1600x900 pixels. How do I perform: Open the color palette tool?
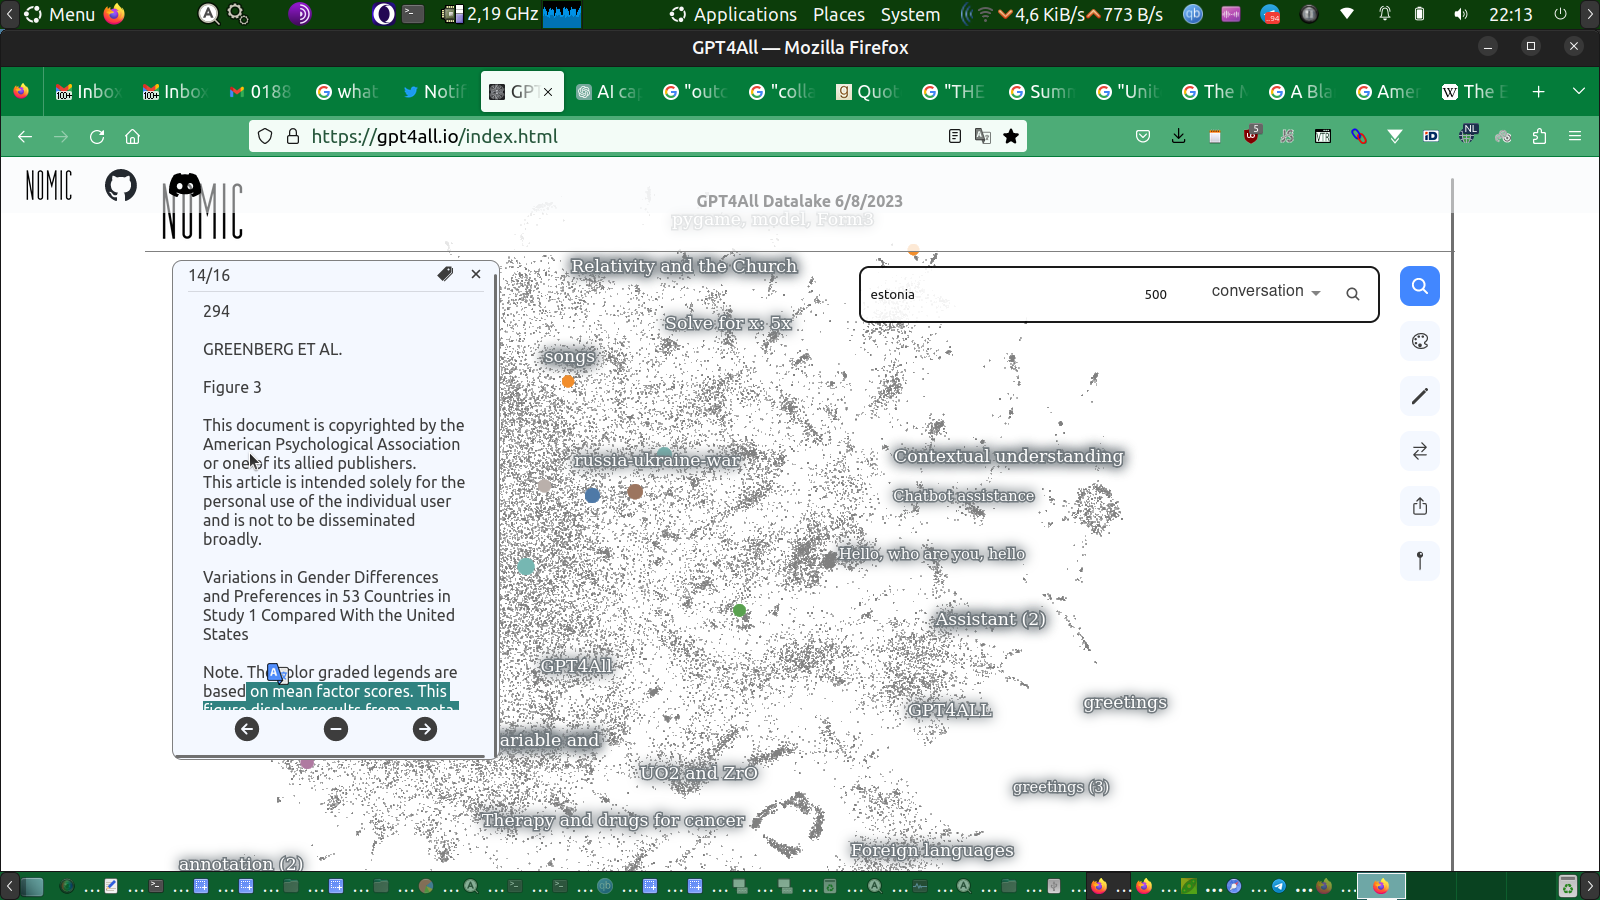1419,342
